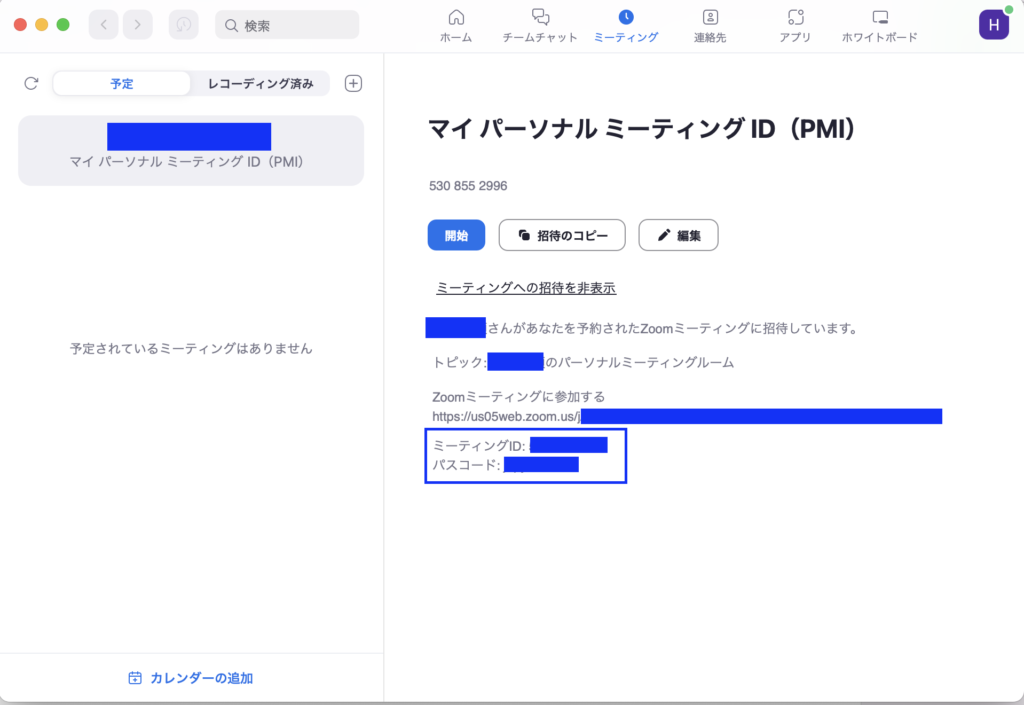
Task: Click the plus icon to schedule a meeting
Action: tap(353, 84)
